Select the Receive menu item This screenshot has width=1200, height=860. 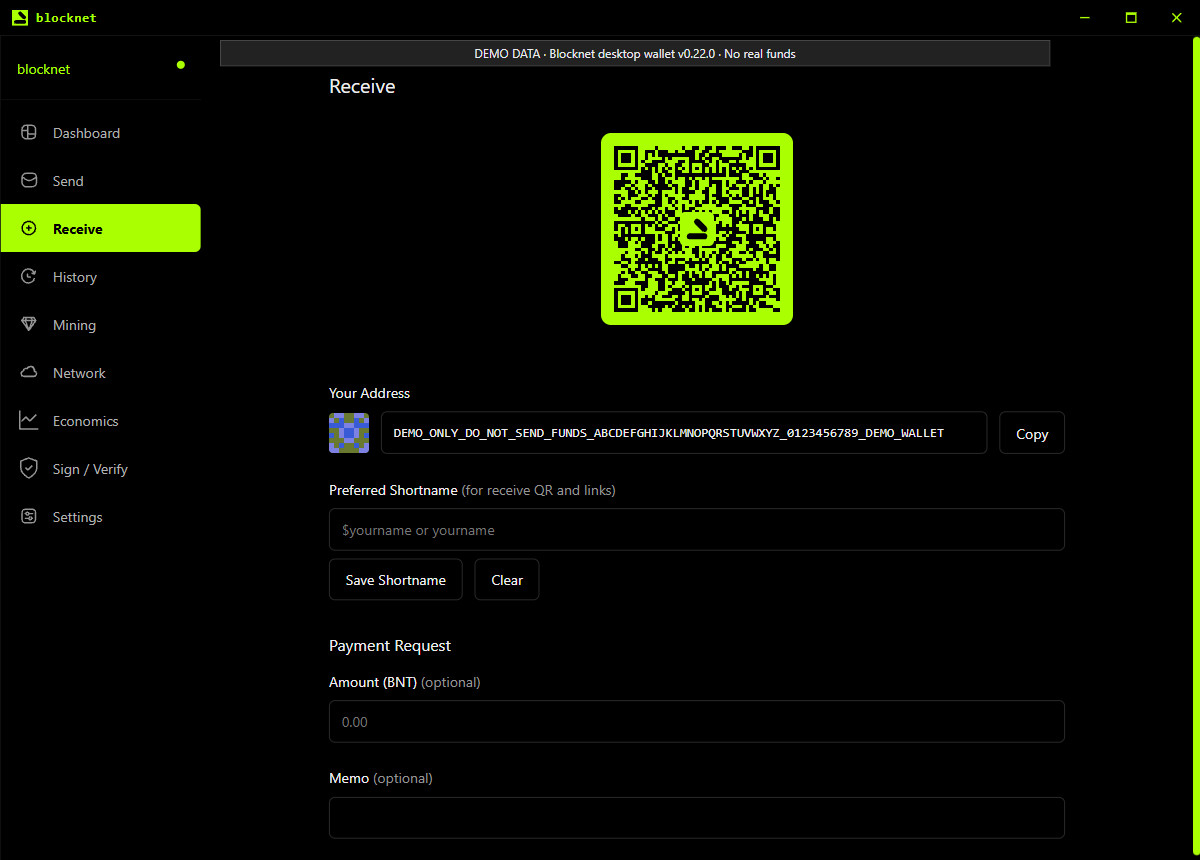pos(101,228)
